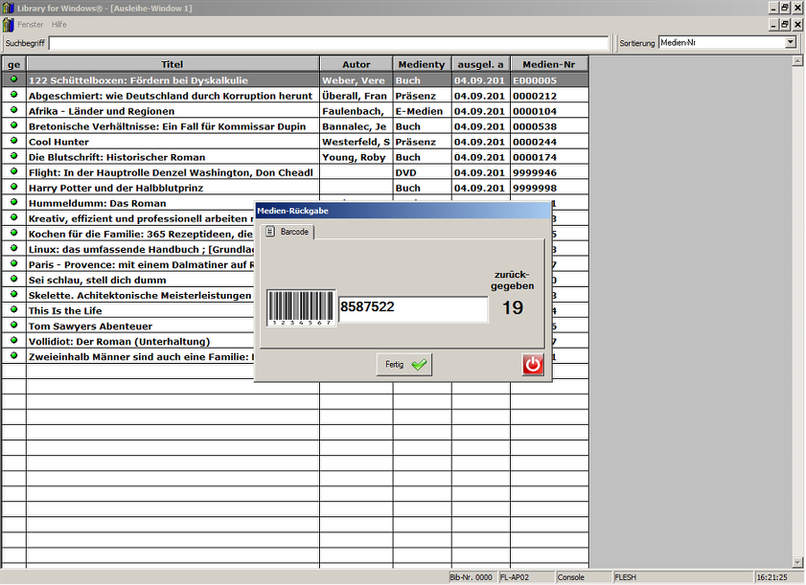Click the library books icon in menu bar
This screenshot has width=806, height=585.
point(8,24)
